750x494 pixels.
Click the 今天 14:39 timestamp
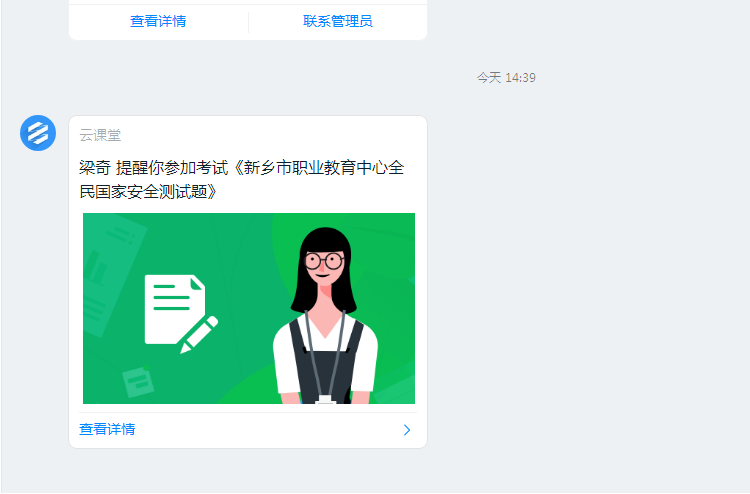point(506,77)
